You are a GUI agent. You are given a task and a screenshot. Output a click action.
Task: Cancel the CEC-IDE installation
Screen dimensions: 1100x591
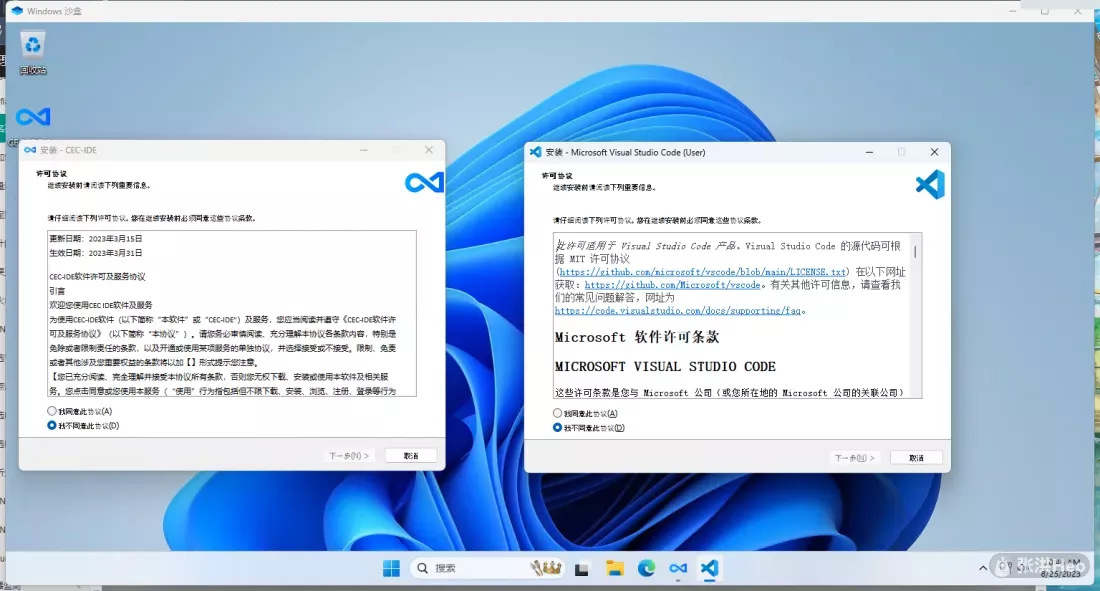[411, 456]
